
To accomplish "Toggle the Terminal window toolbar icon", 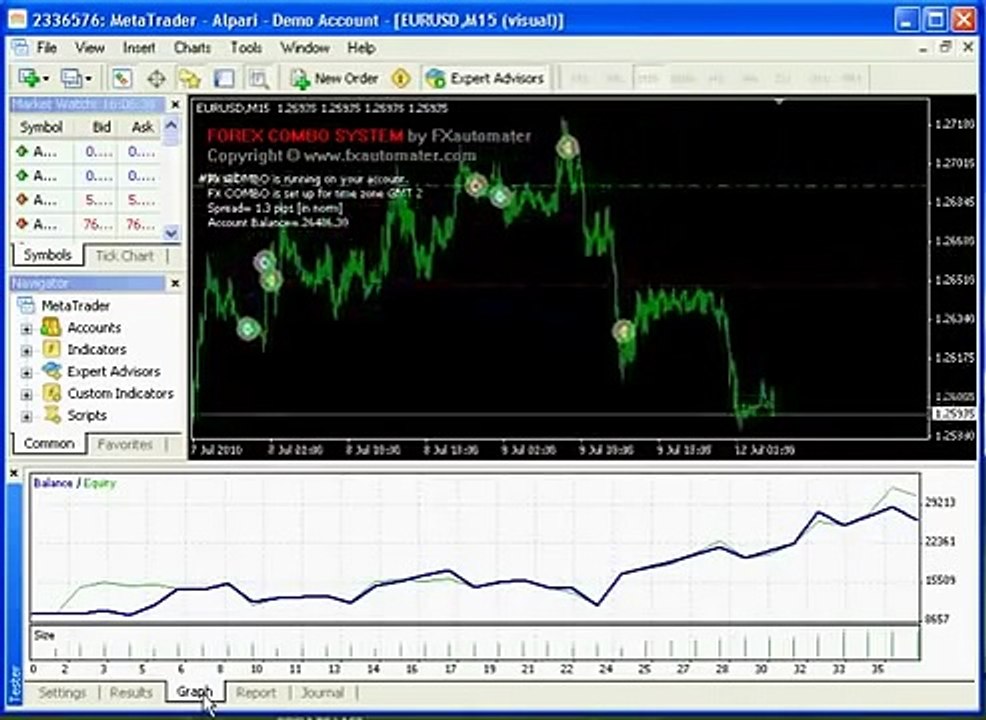I will (x=223, y=79).
